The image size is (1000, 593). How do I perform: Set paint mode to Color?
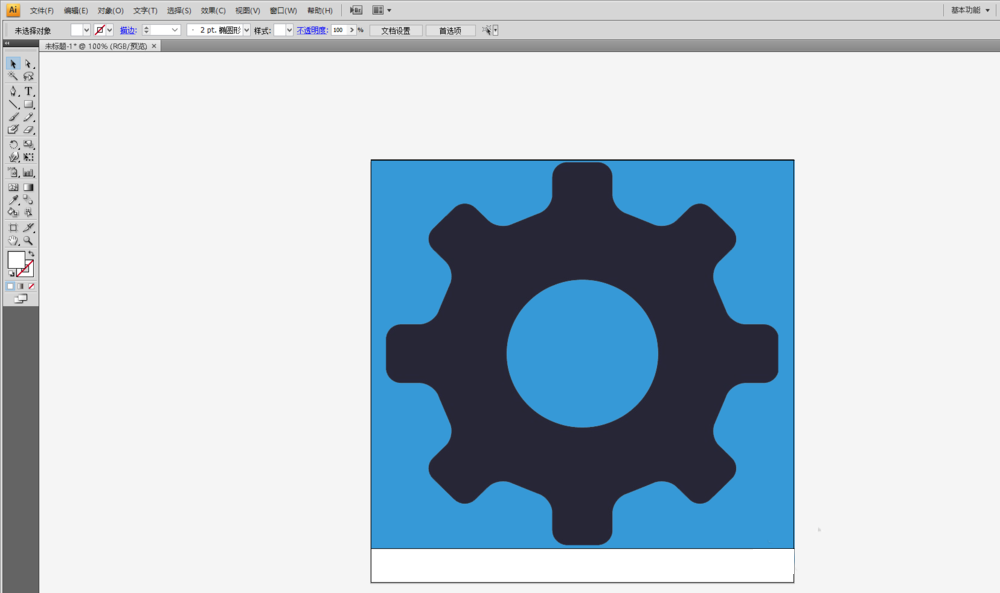[11, 286]
